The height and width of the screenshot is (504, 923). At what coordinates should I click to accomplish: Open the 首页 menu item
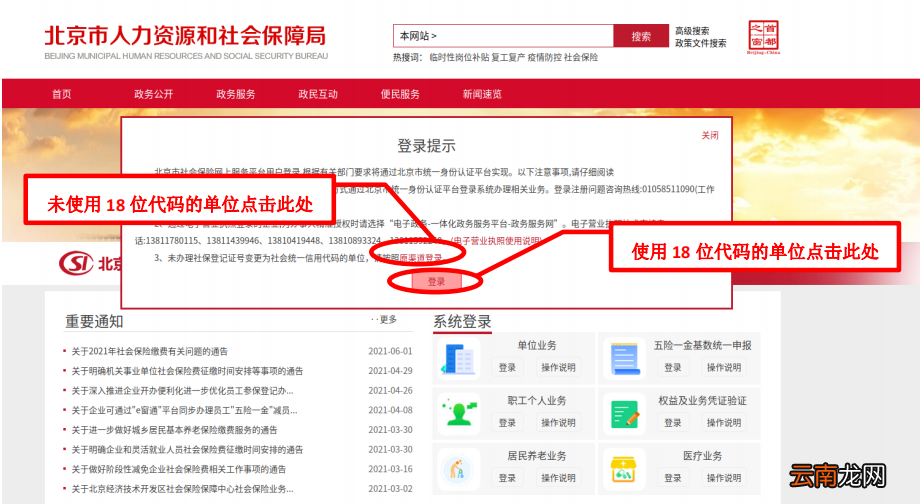click(x=61, y=94)
